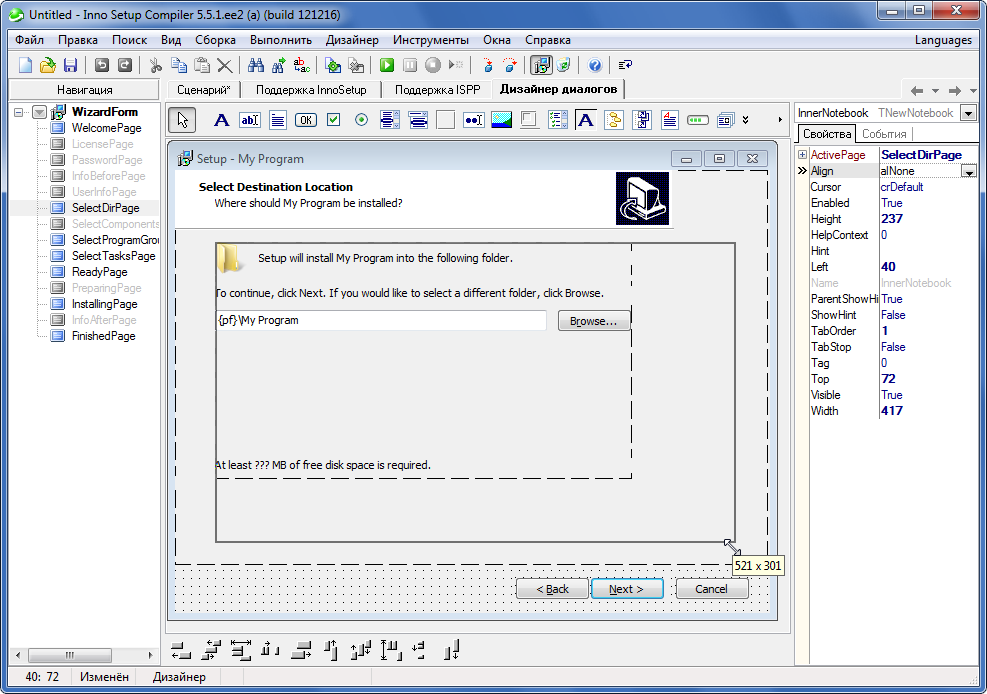Expand the ActivePage property plus sign
This screenshot has height=694, width=987.
802,155
